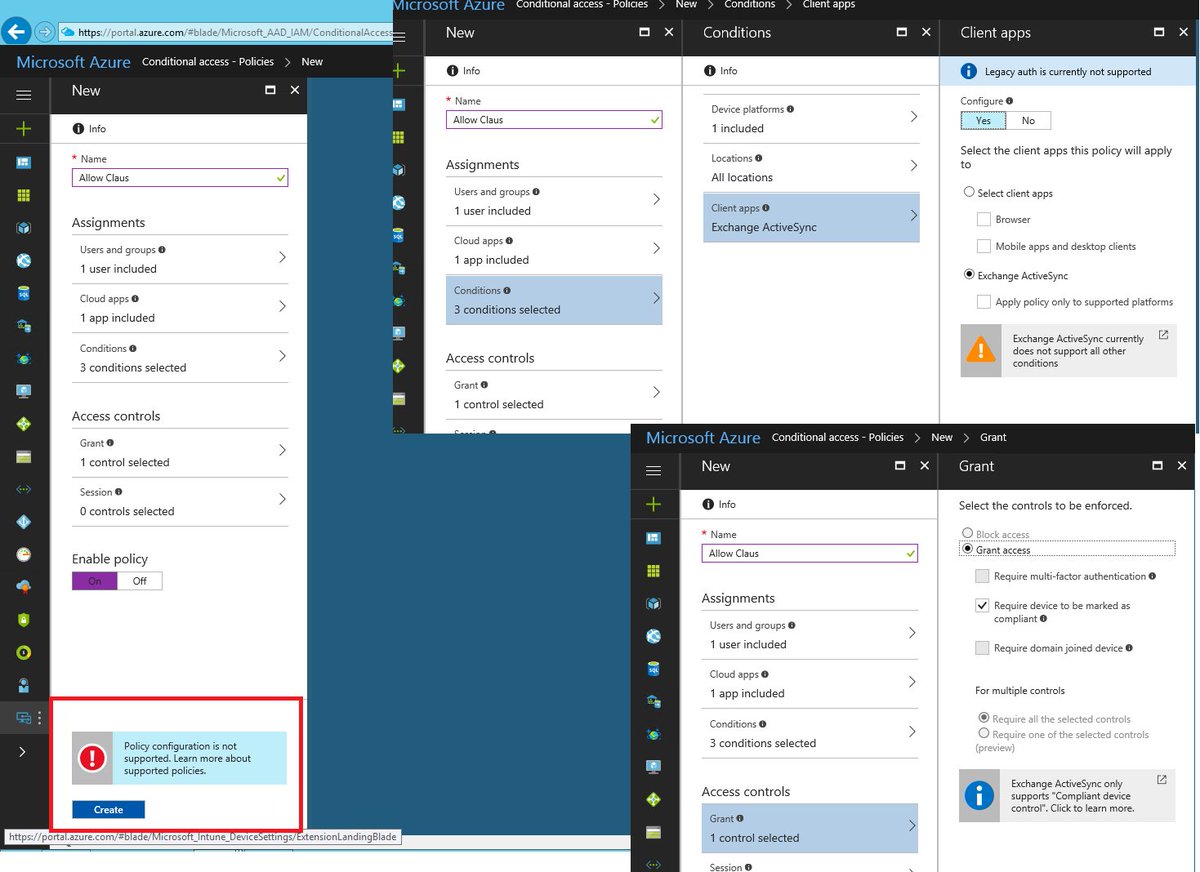Open Azure Cosmos DB from the sidebar

(x=25, y=357)
